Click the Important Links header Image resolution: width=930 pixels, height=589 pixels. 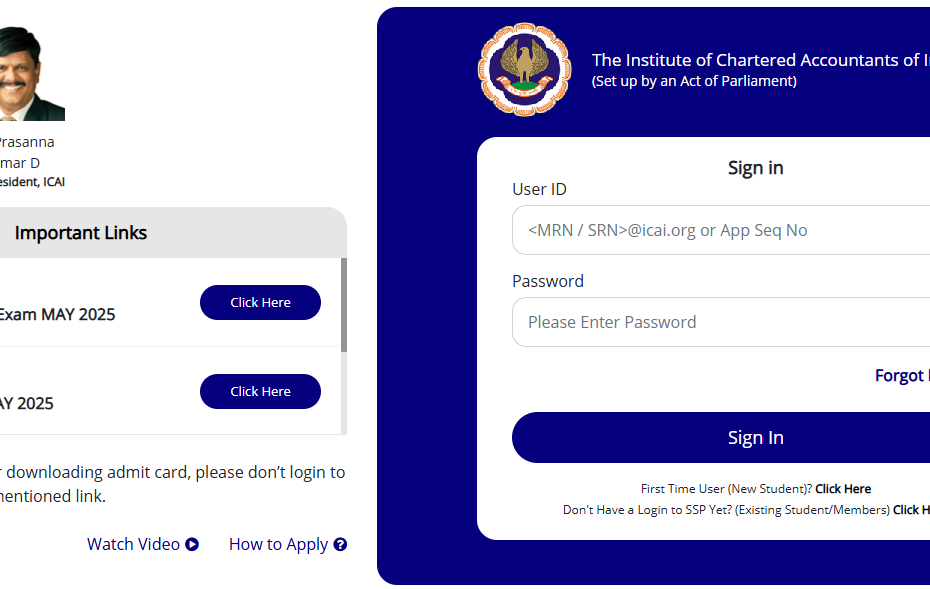(81, 233)
